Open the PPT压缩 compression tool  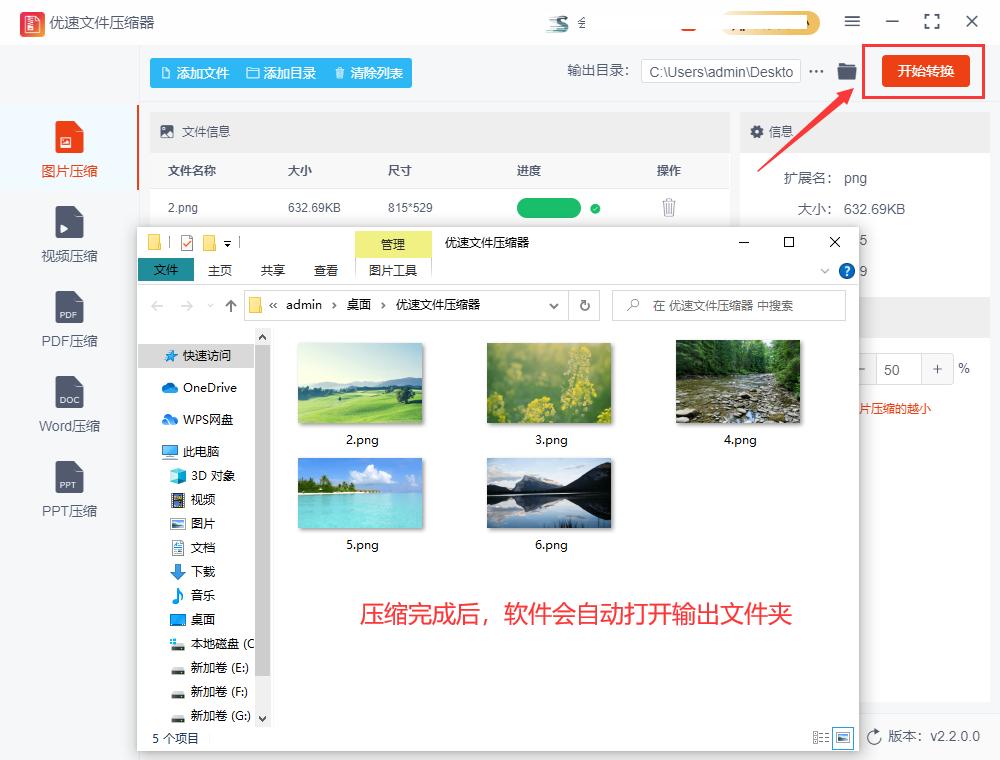pos(68,490)
